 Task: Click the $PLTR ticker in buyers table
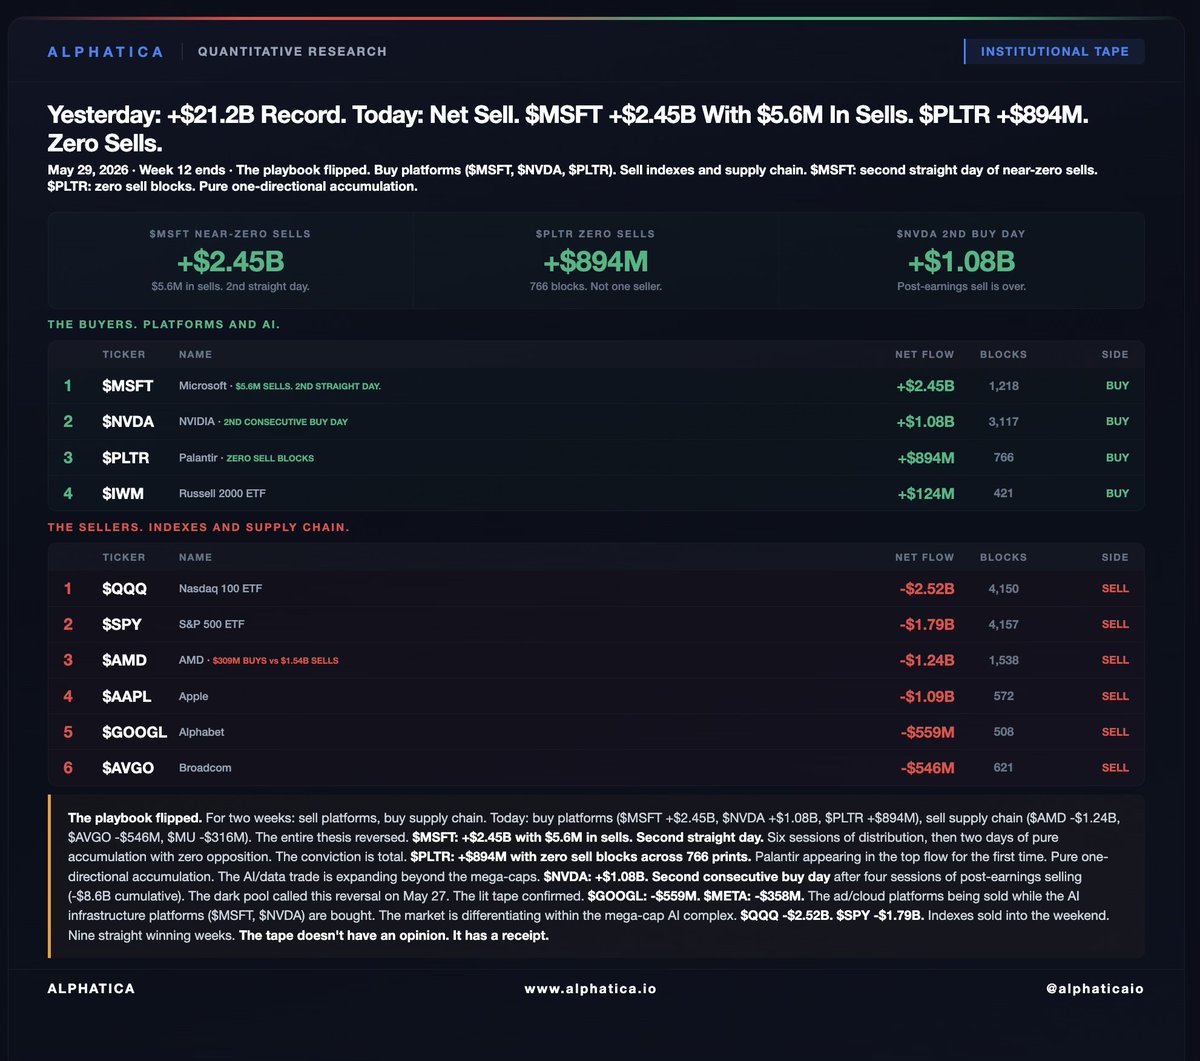(x=127, y=458)
